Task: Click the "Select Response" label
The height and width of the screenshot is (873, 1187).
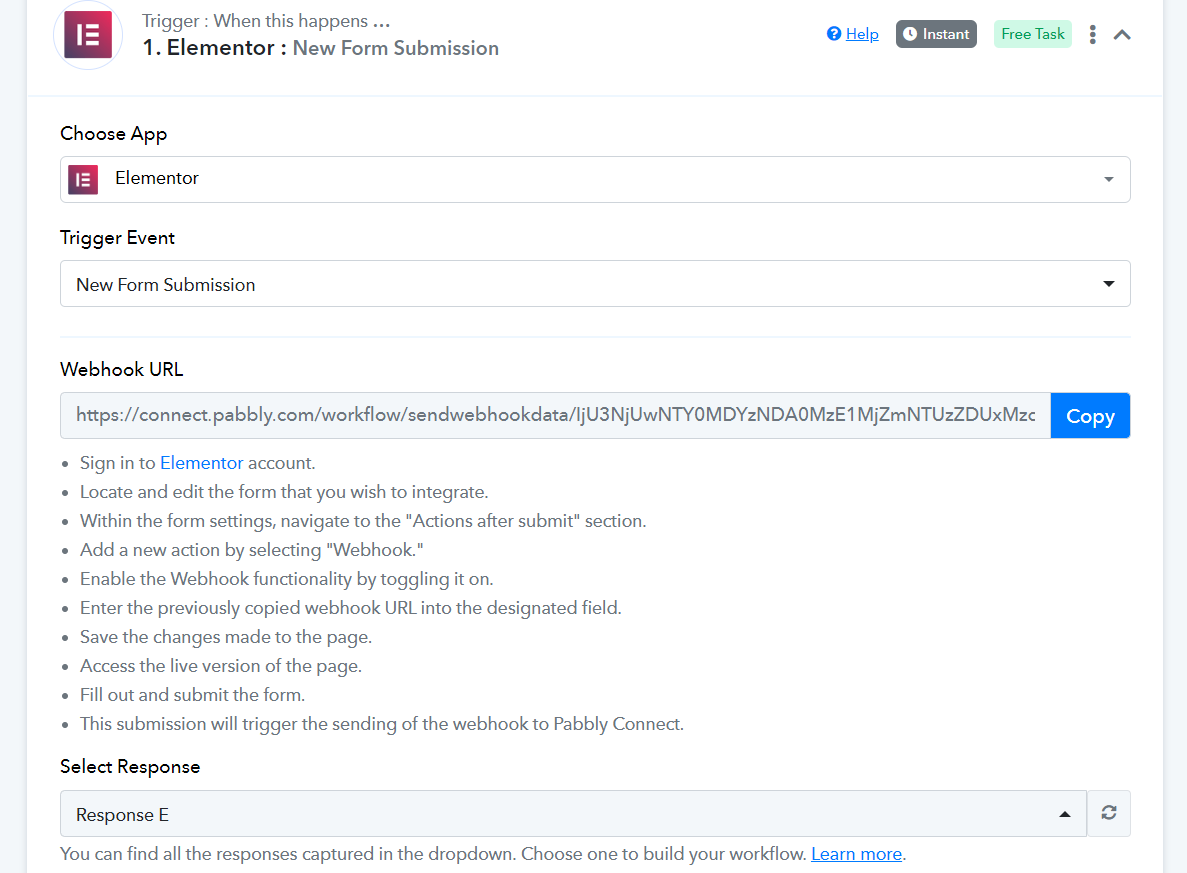Action: 130,766
